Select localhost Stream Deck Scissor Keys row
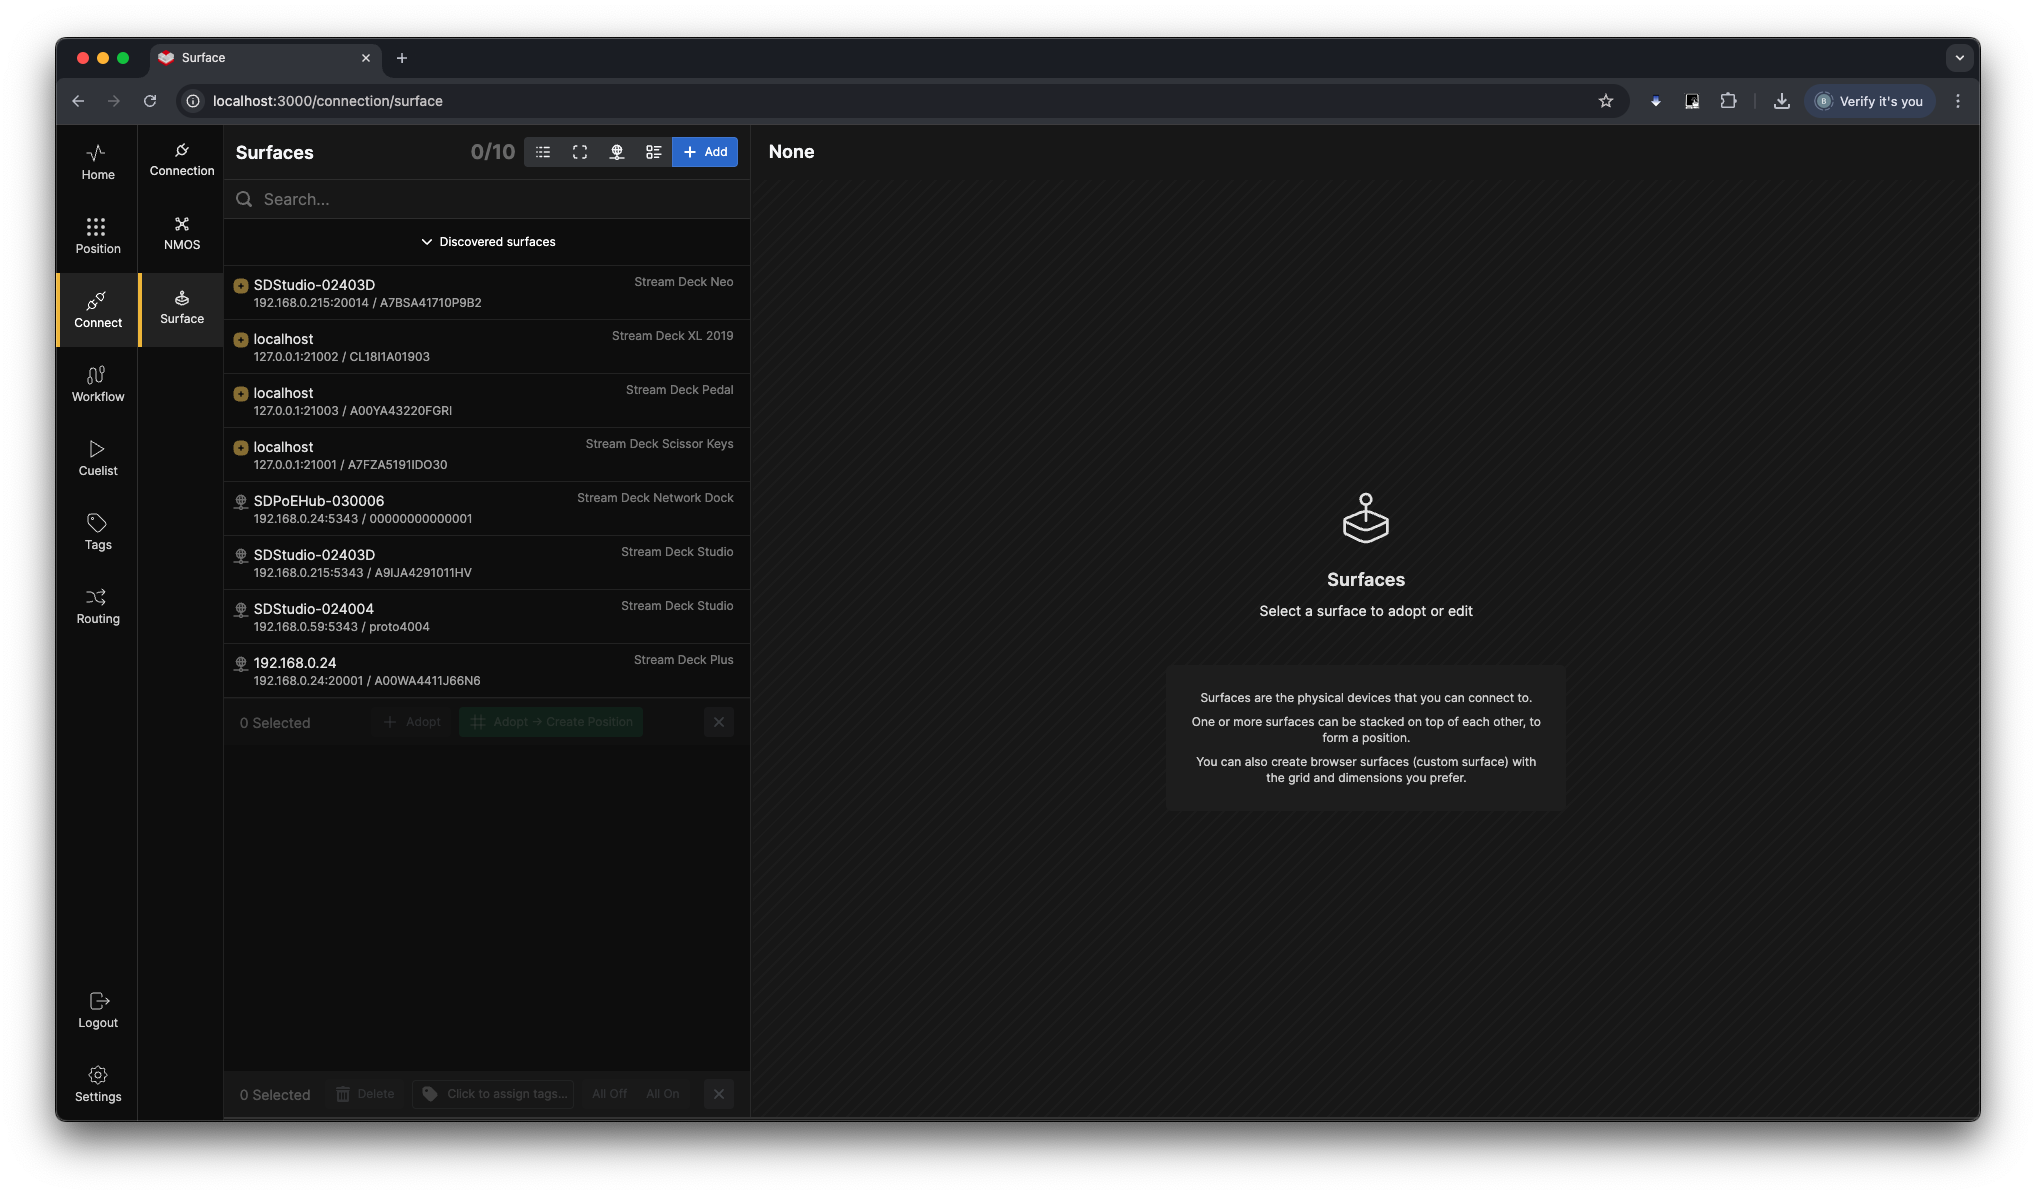 pos(487,455)
